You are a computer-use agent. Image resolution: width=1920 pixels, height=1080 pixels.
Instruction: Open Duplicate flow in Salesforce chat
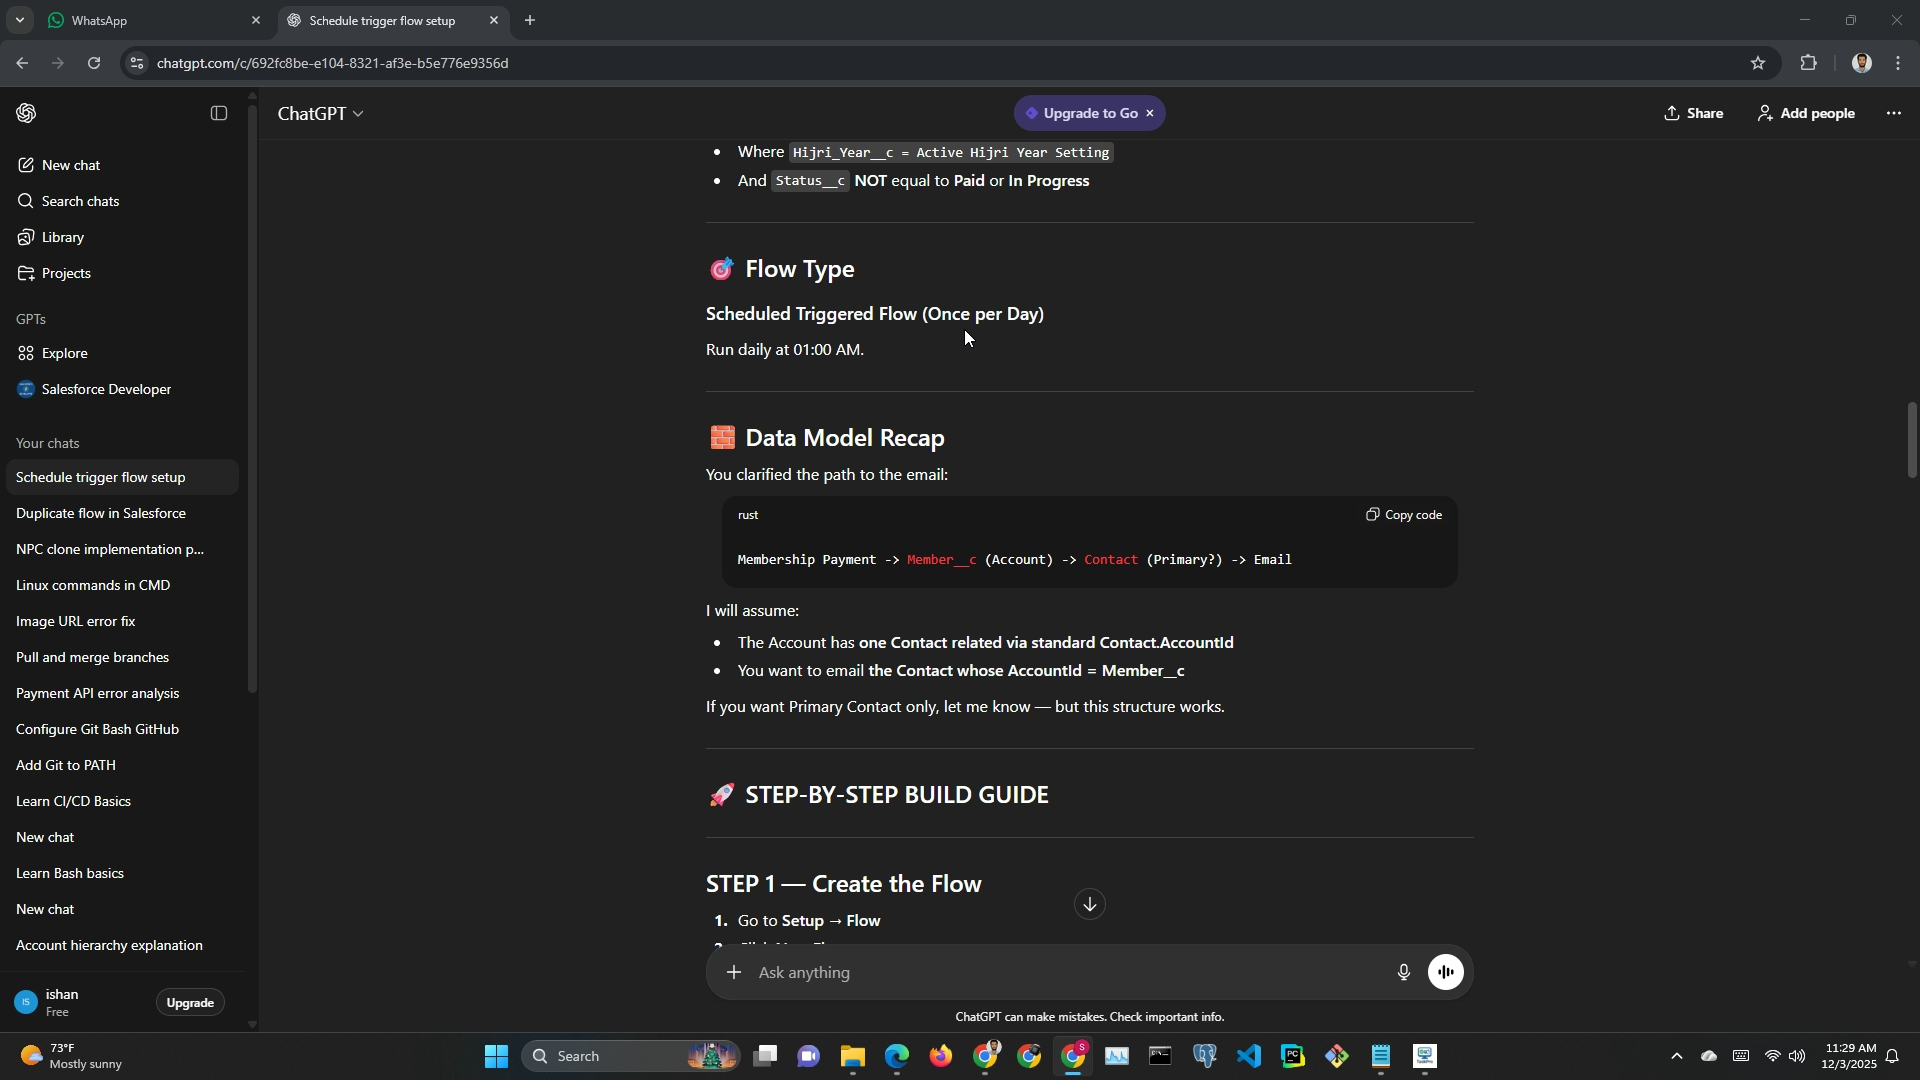tap(101, 513)
